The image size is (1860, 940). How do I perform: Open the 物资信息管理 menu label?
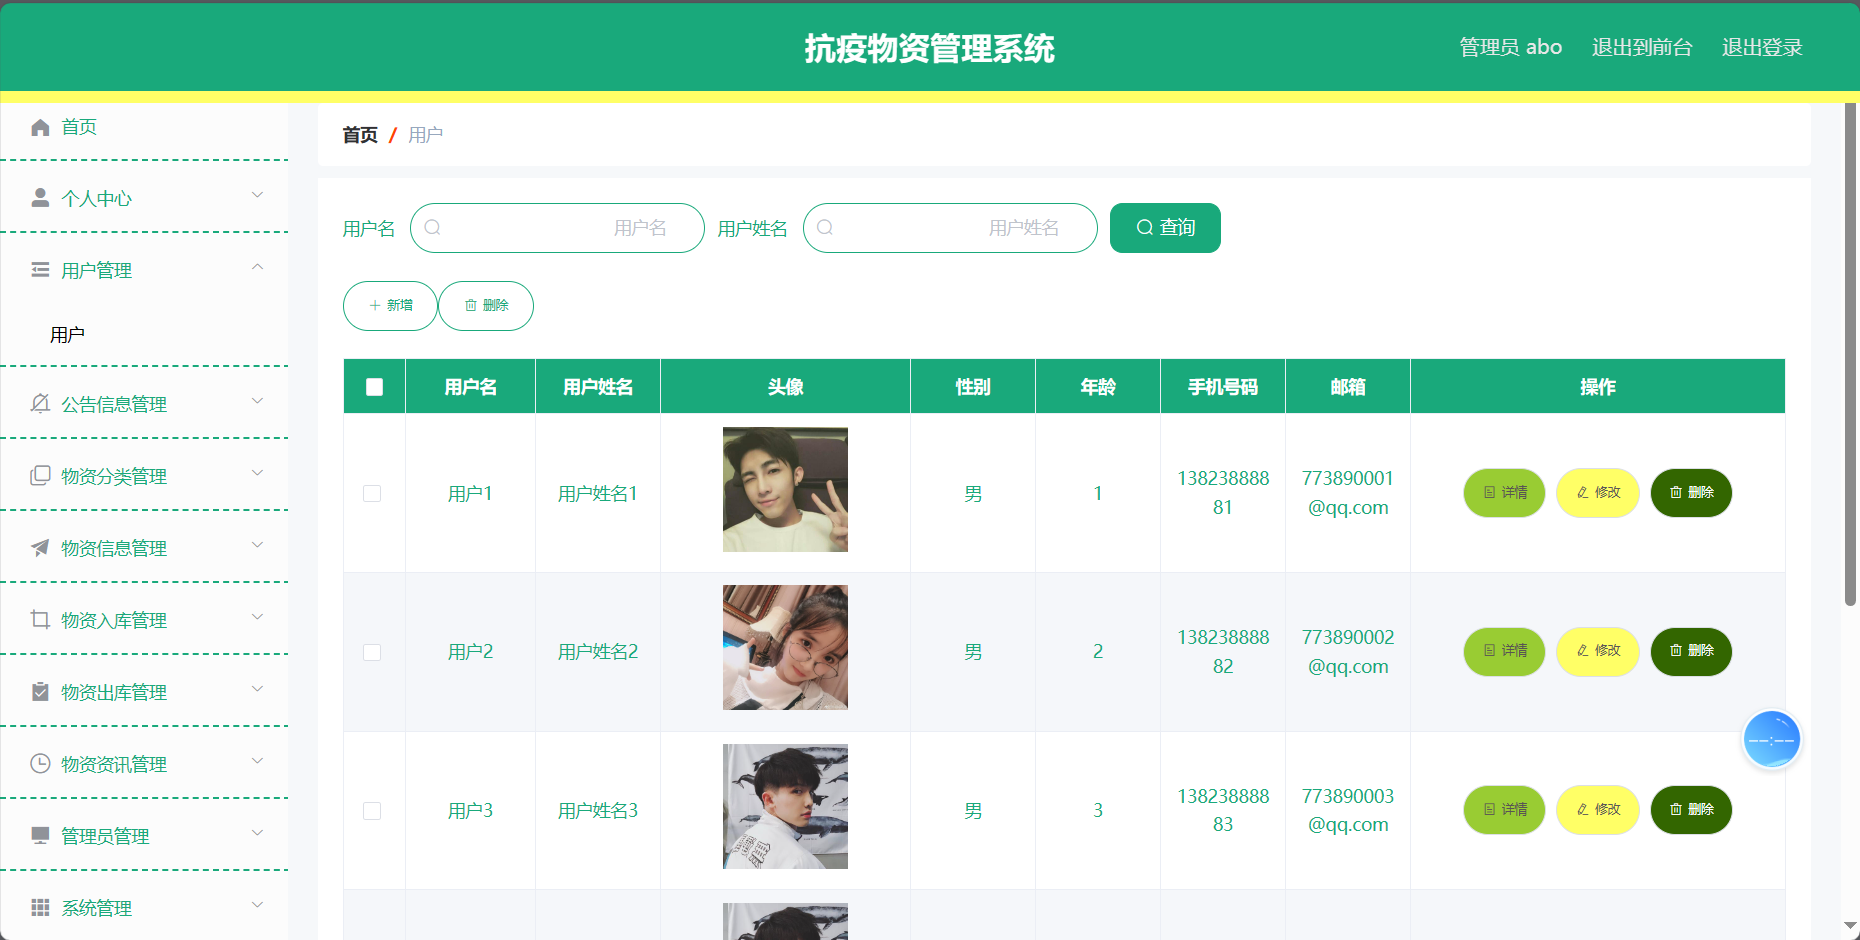(114, 548)
